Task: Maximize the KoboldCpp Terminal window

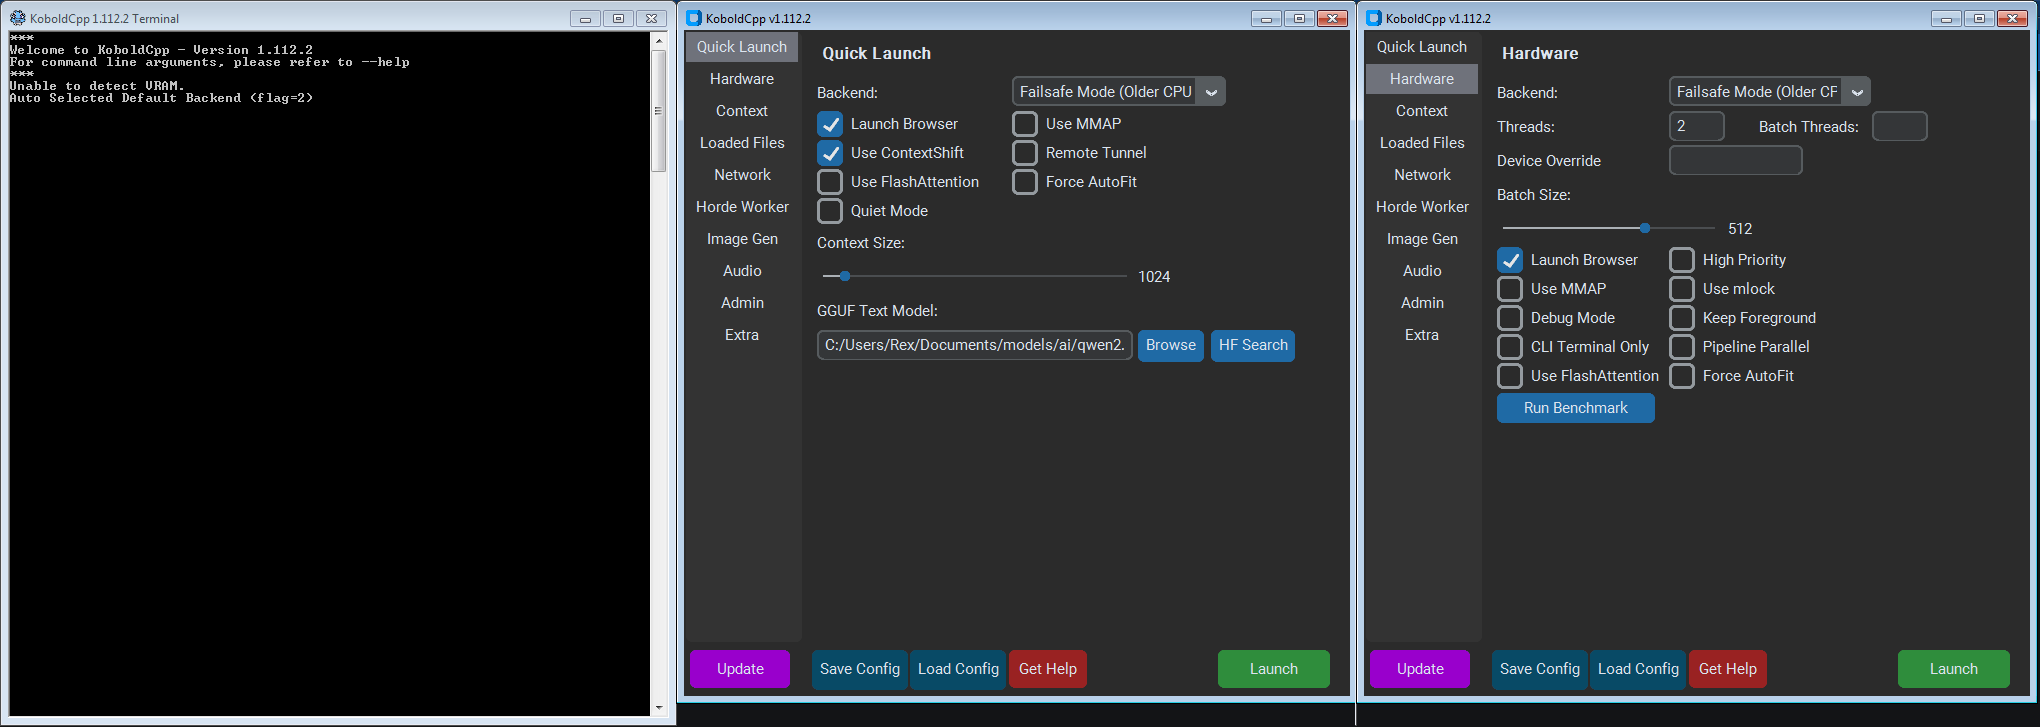Action: pyautogui.click(x=619, y=18)
